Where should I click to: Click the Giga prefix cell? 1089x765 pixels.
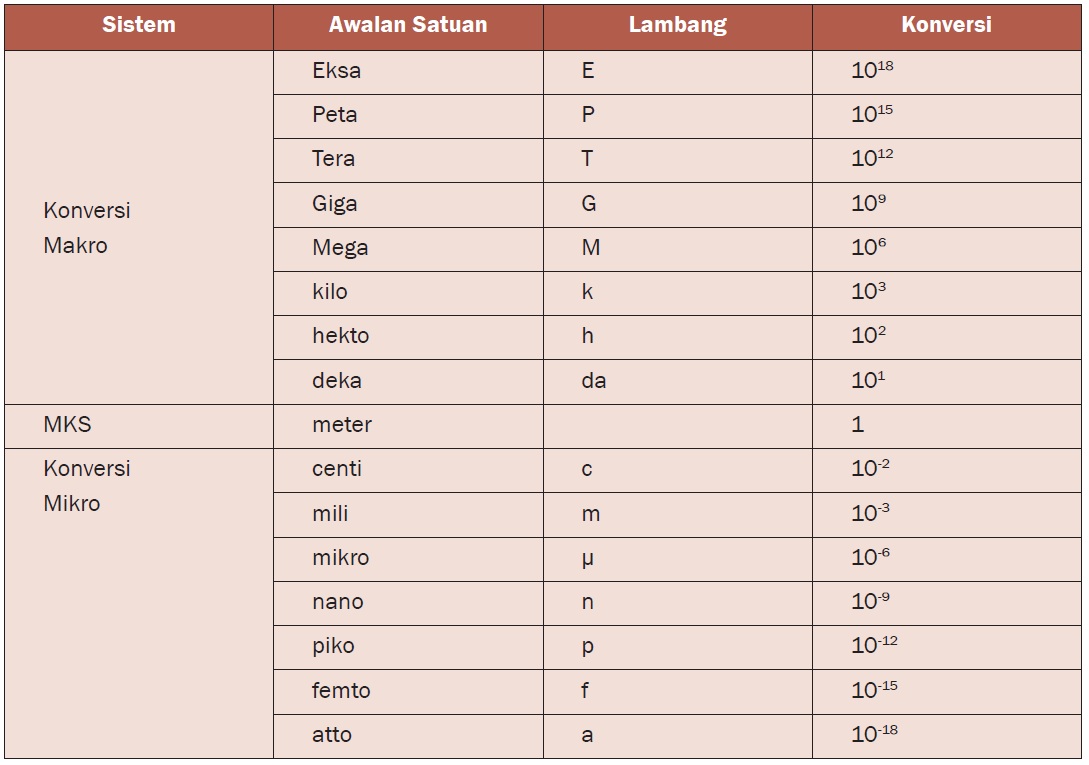coord(334,204)
